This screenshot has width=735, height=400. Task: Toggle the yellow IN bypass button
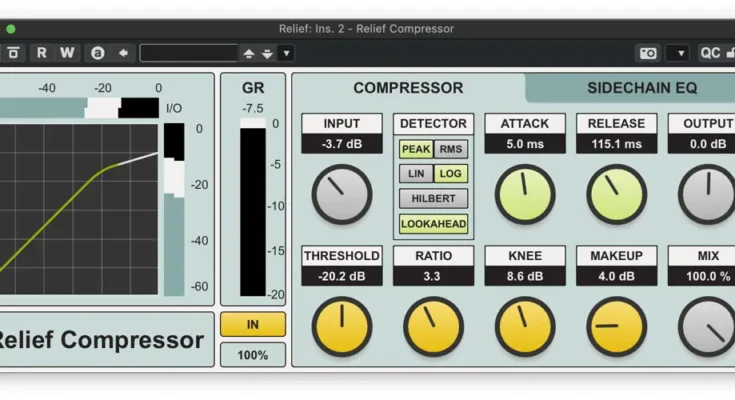click(x=253, y=325)
